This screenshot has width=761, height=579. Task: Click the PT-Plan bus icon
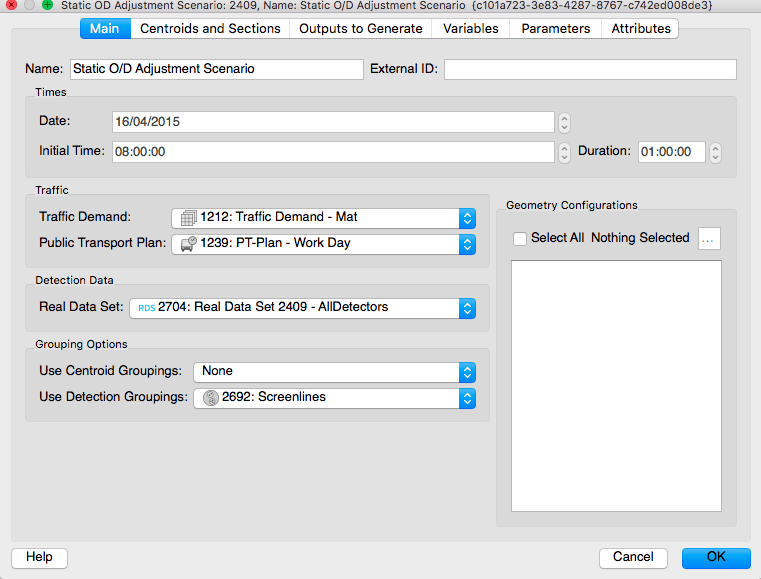[188, 244]
